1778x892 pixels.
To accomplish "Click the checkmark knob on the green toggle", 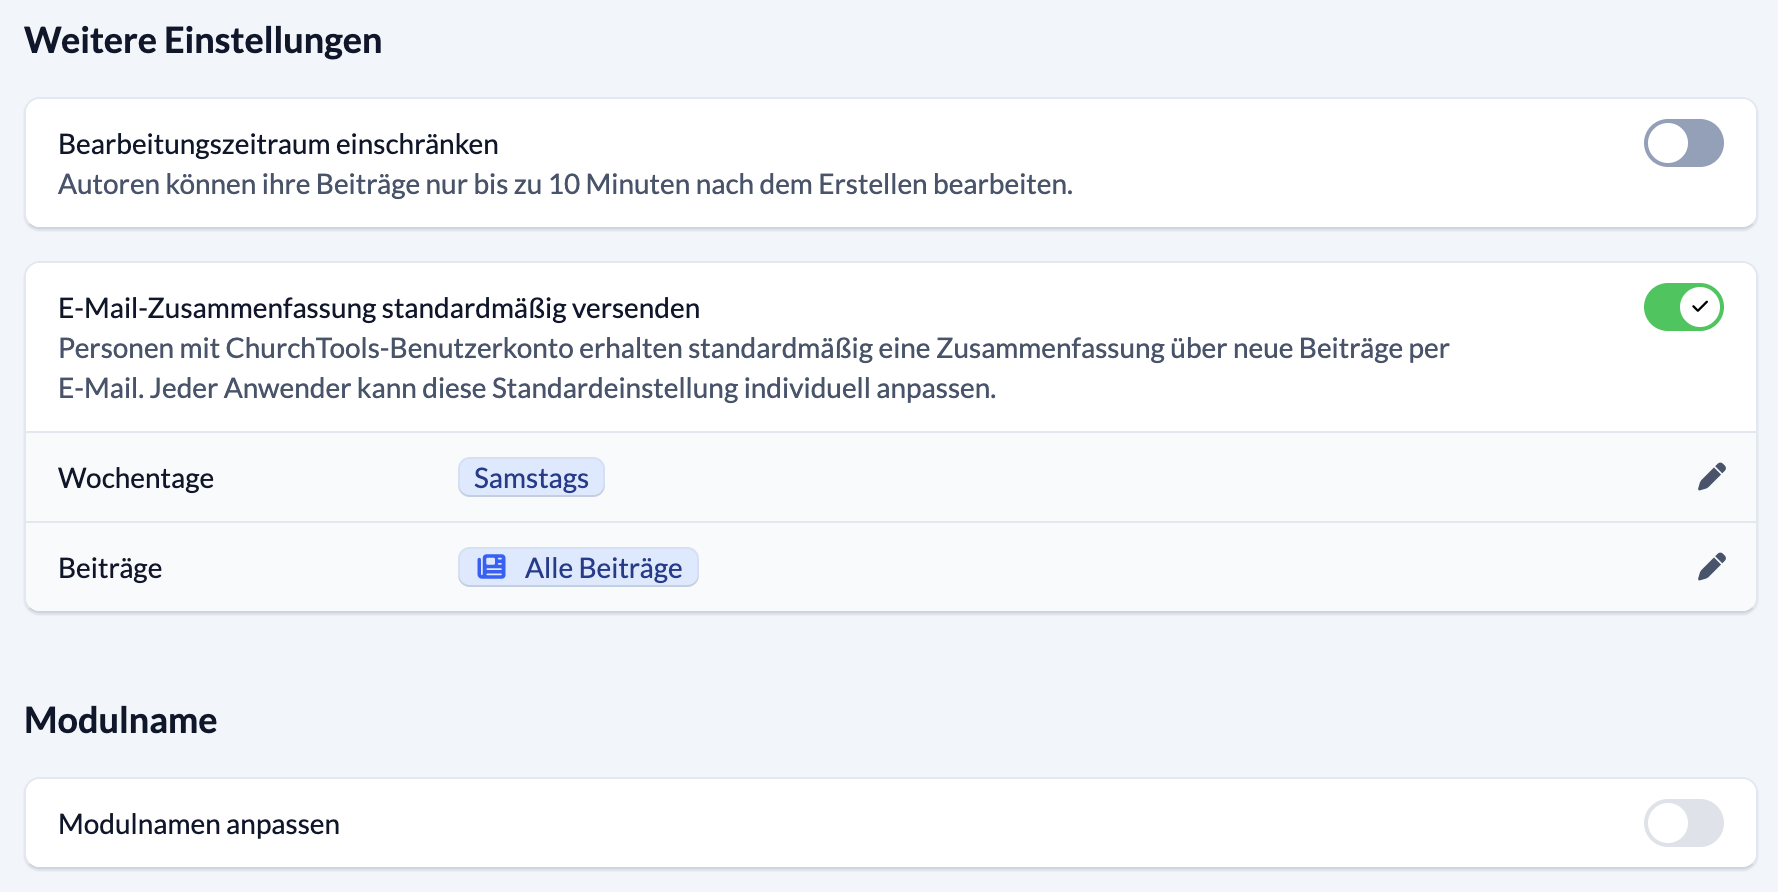I will [x=1700, y=307].
